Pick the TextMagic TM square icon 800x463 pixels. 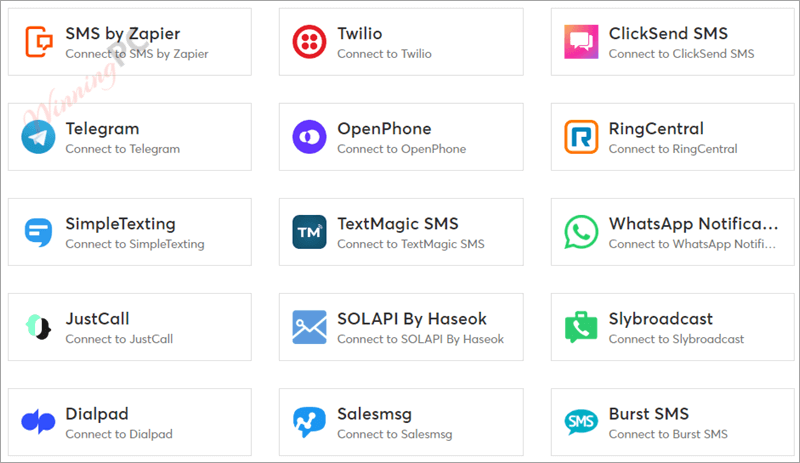click(309, 232)
